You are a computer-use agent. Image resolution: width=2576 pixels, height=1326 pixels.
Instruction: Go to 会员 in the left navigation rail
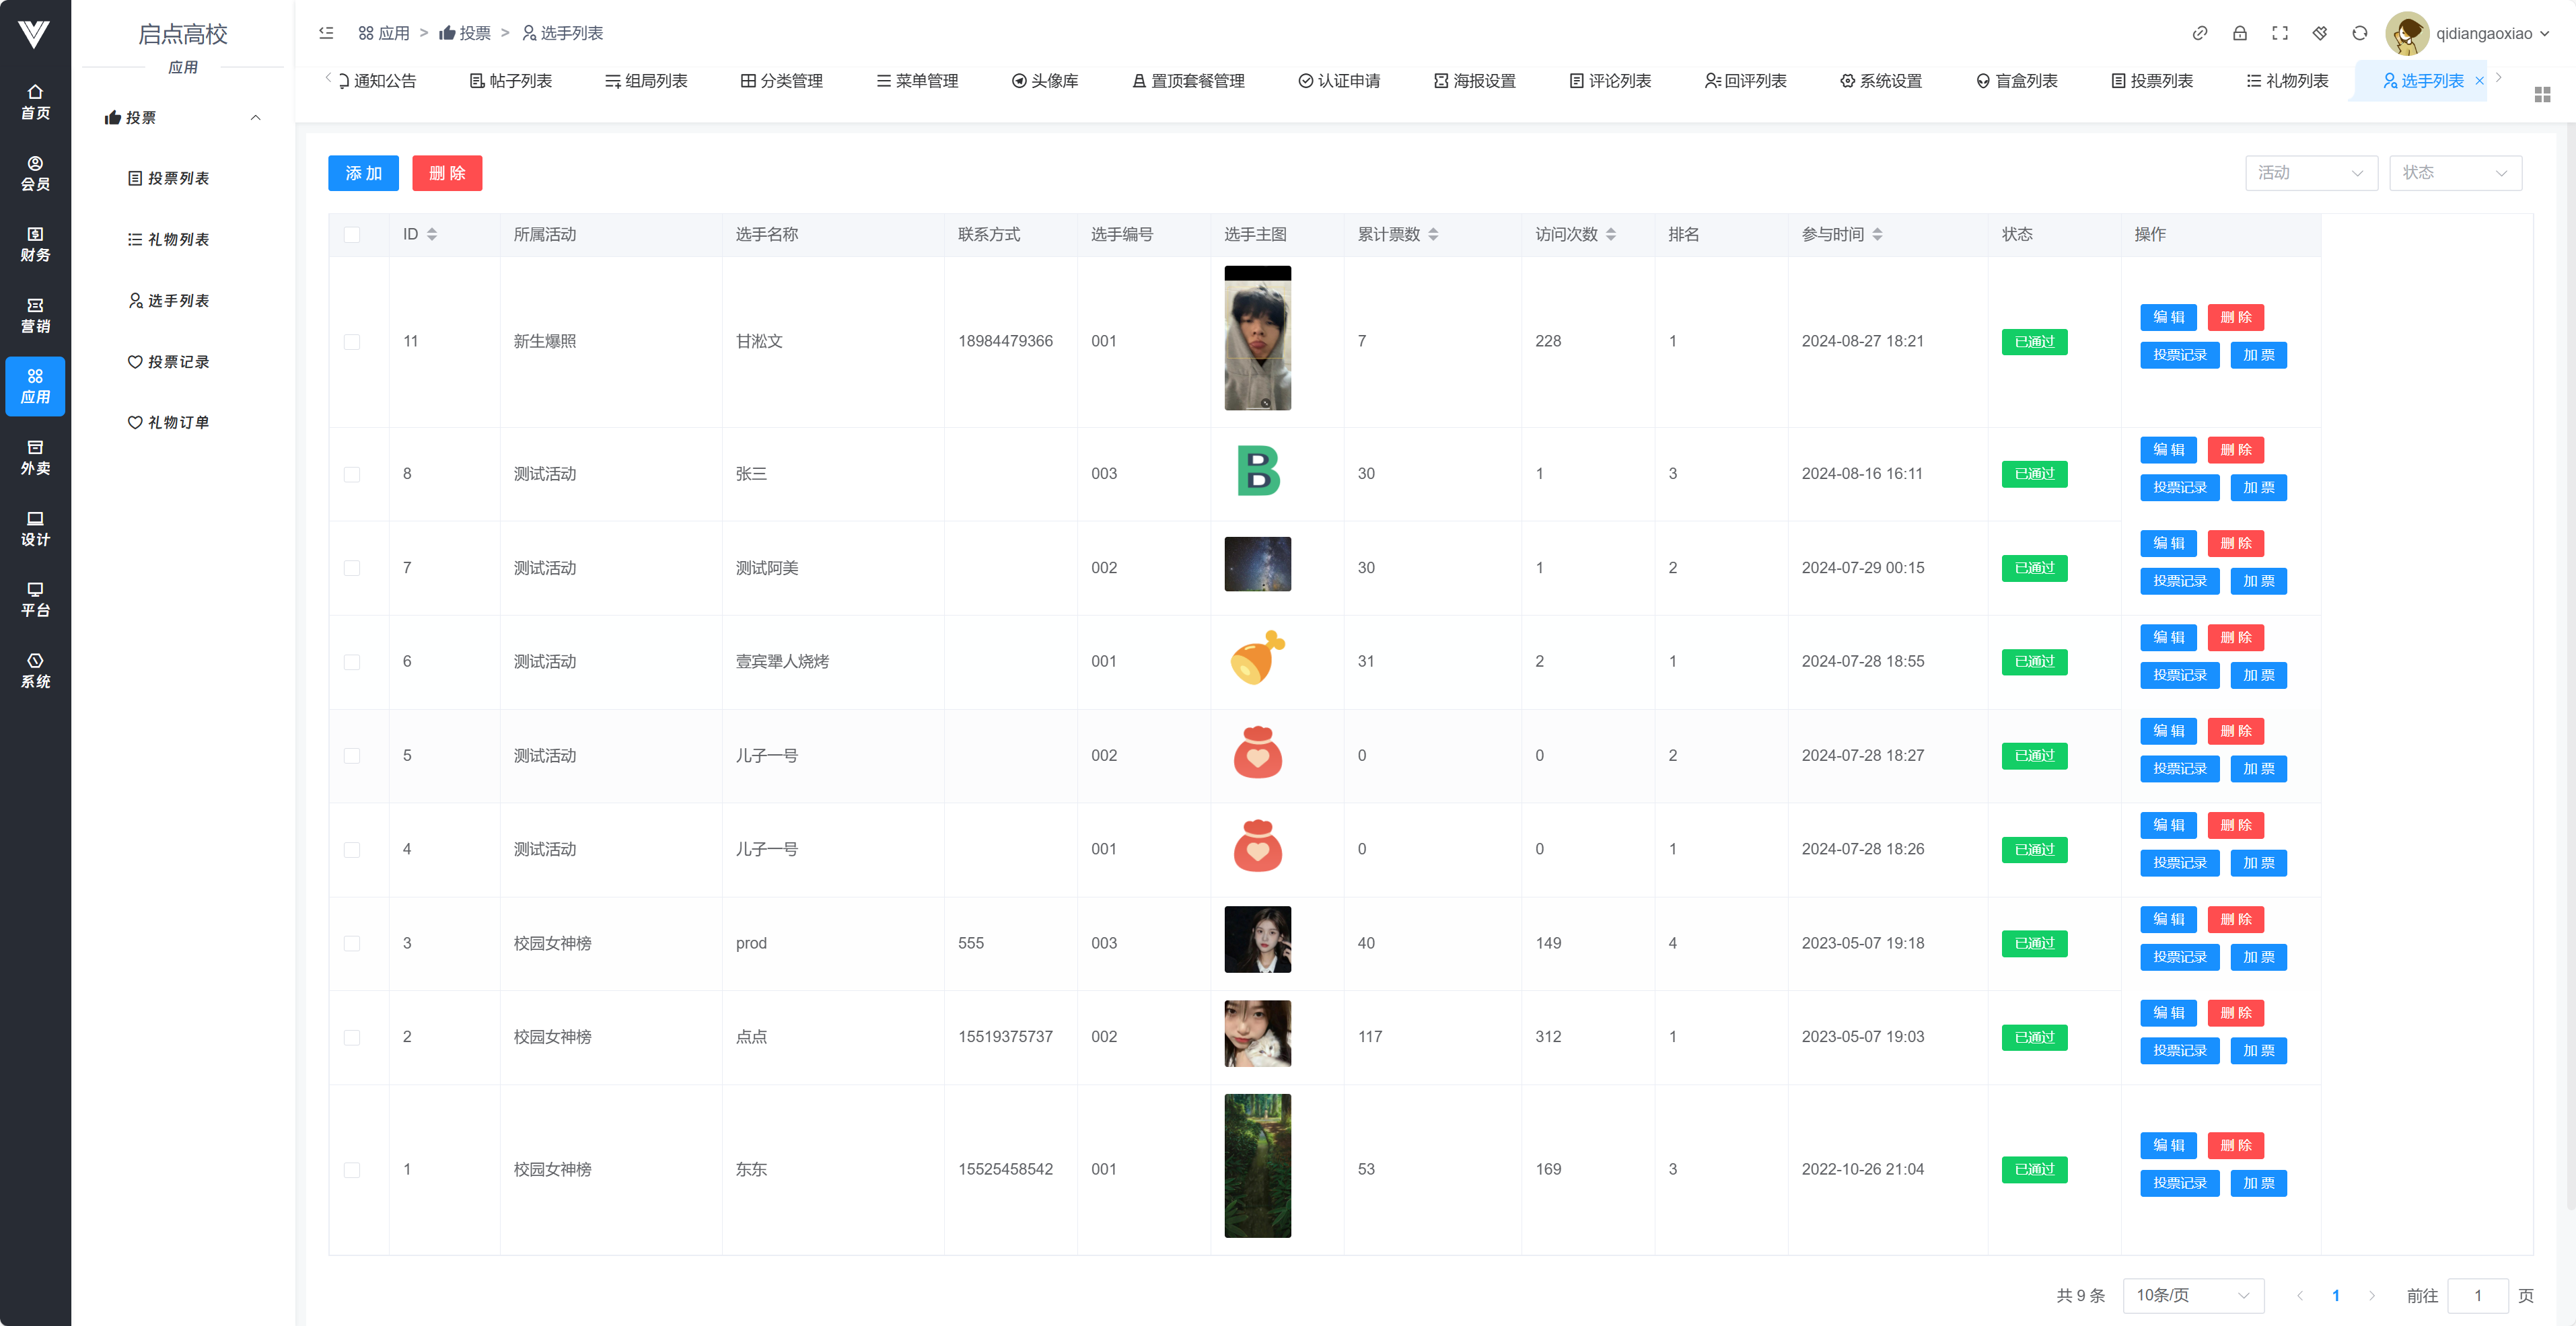35,173
